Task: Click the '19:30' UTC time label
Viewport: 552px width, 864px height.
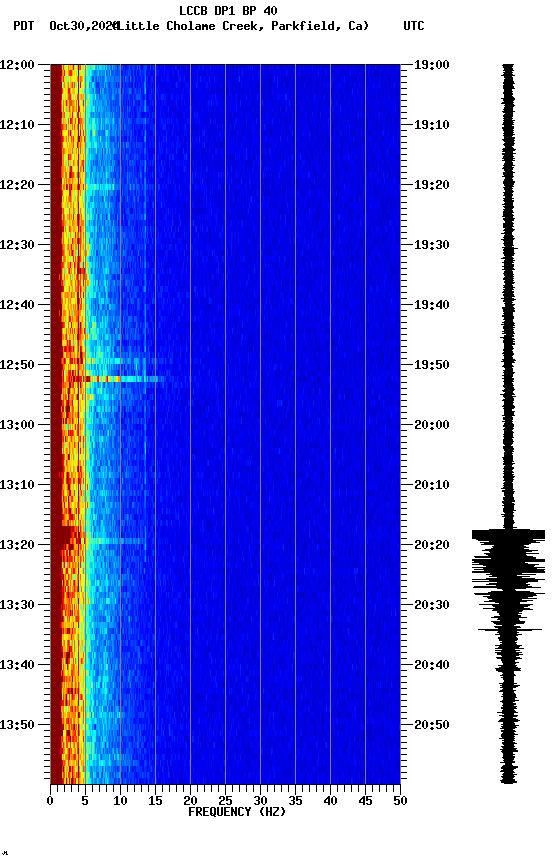Action: [432, 245]
